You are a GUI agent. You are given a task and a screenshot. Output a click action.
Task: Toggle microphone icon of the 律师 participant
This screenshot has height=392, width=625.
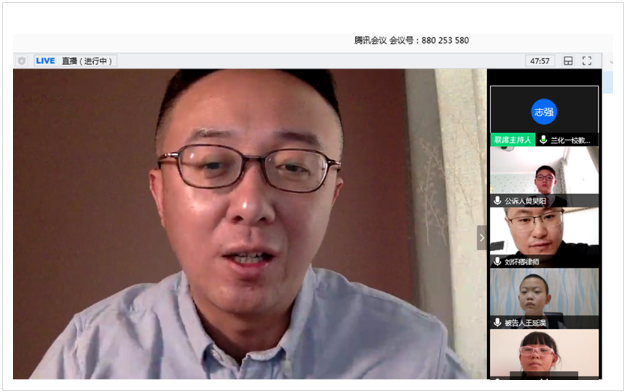pos(497,261)
